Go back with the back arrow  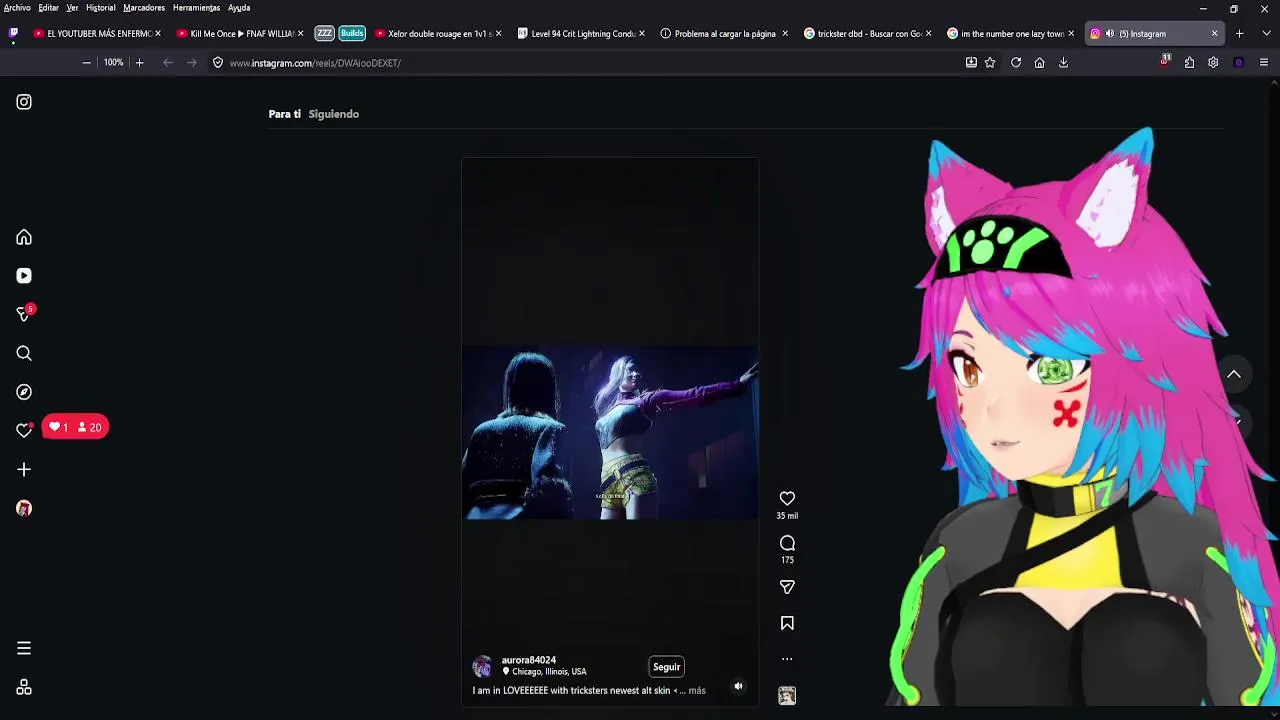pyautogui.click(x=167, y=62)
